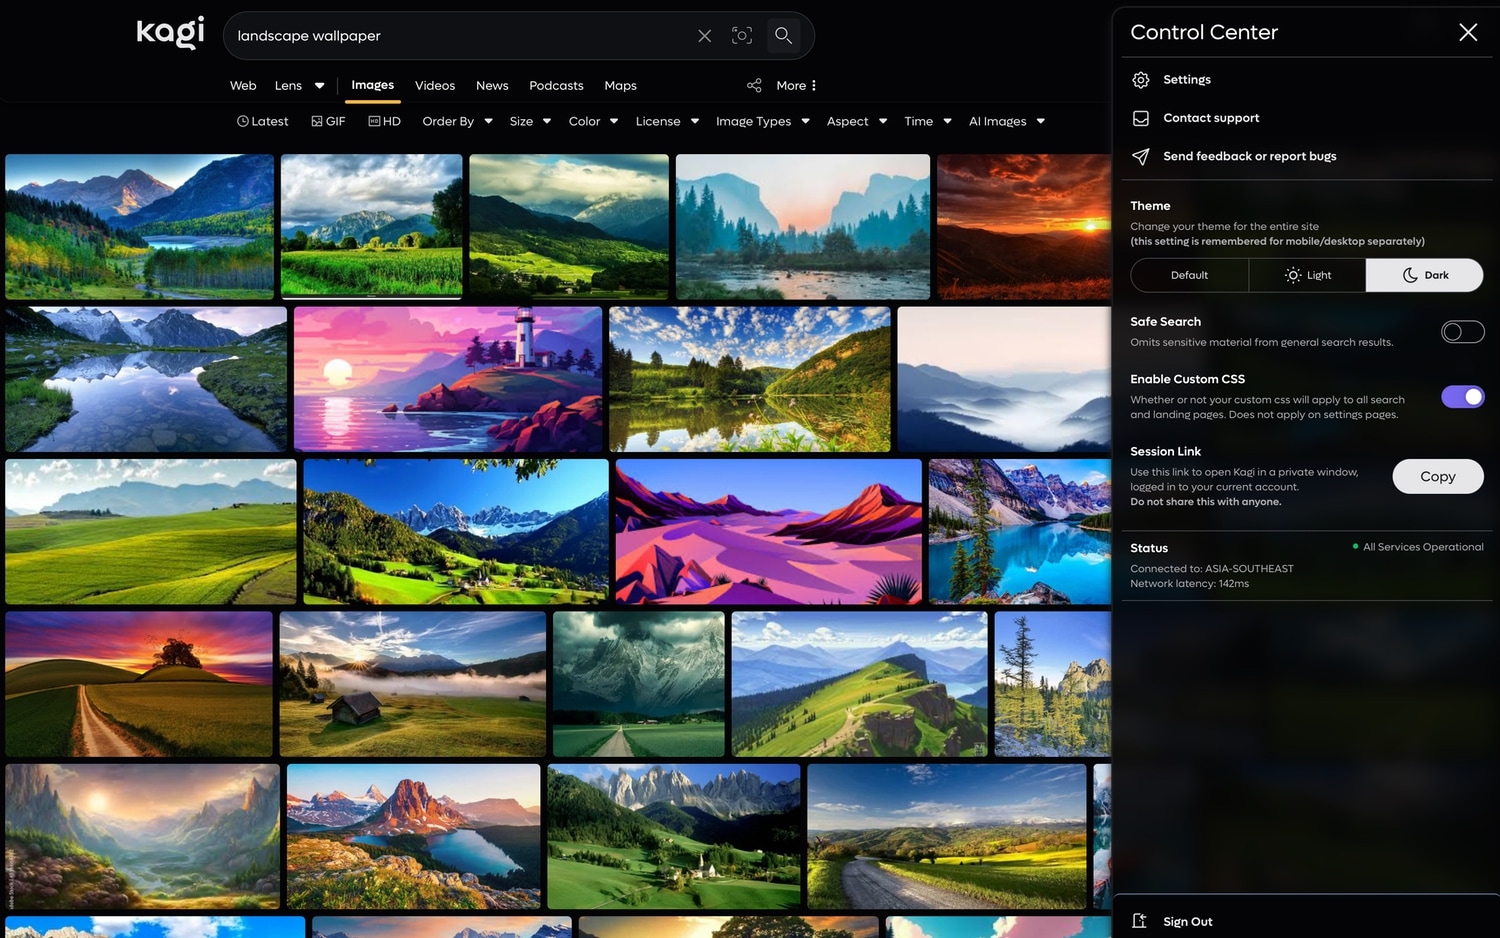Click the Kagi logo

(170, 32)
